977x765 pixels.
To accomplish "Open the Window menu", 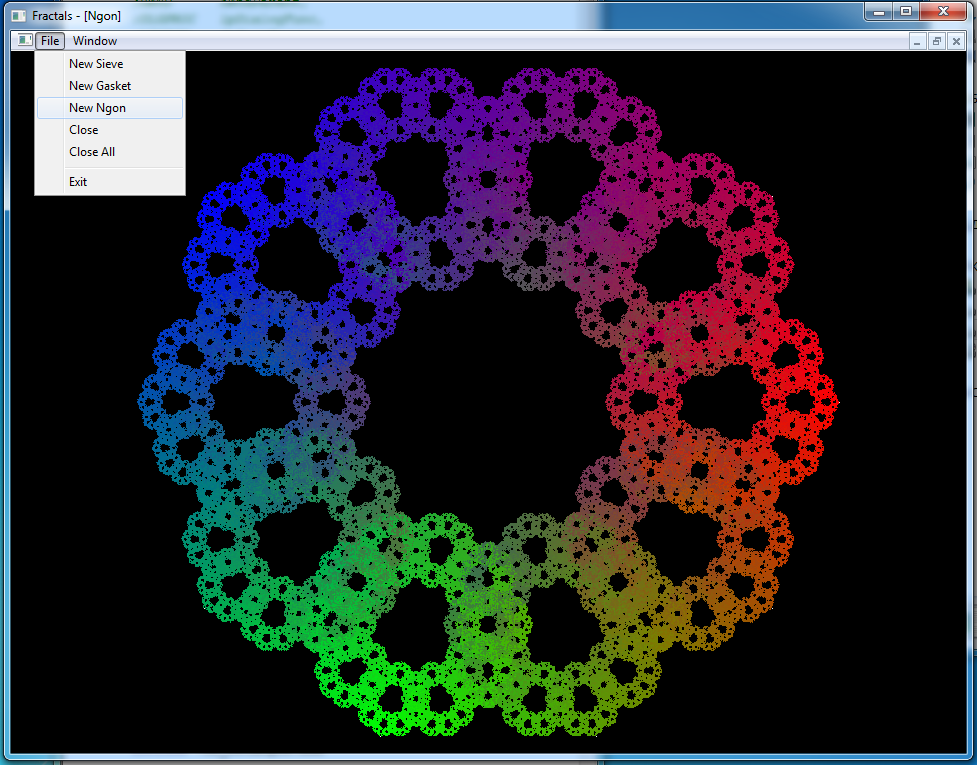I will pos(95,41).
